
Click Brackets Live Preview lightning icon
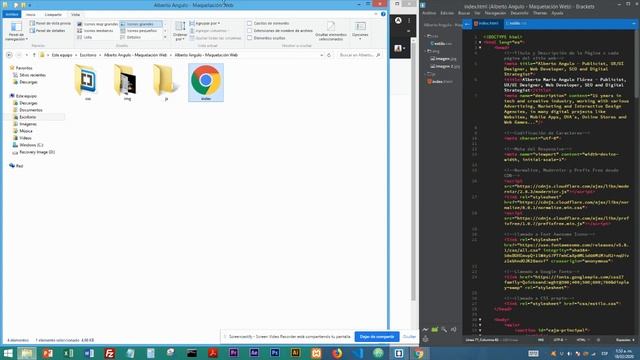tap(425, 329)
